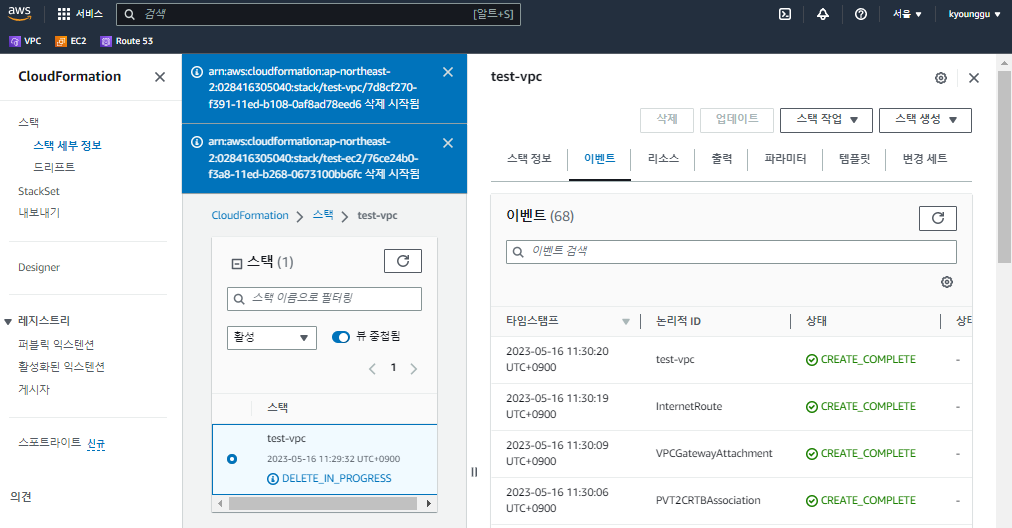Switch to the template tab
Viewport: 1012px width, 528px height.
pyautogui.click(x=855, y=159)
